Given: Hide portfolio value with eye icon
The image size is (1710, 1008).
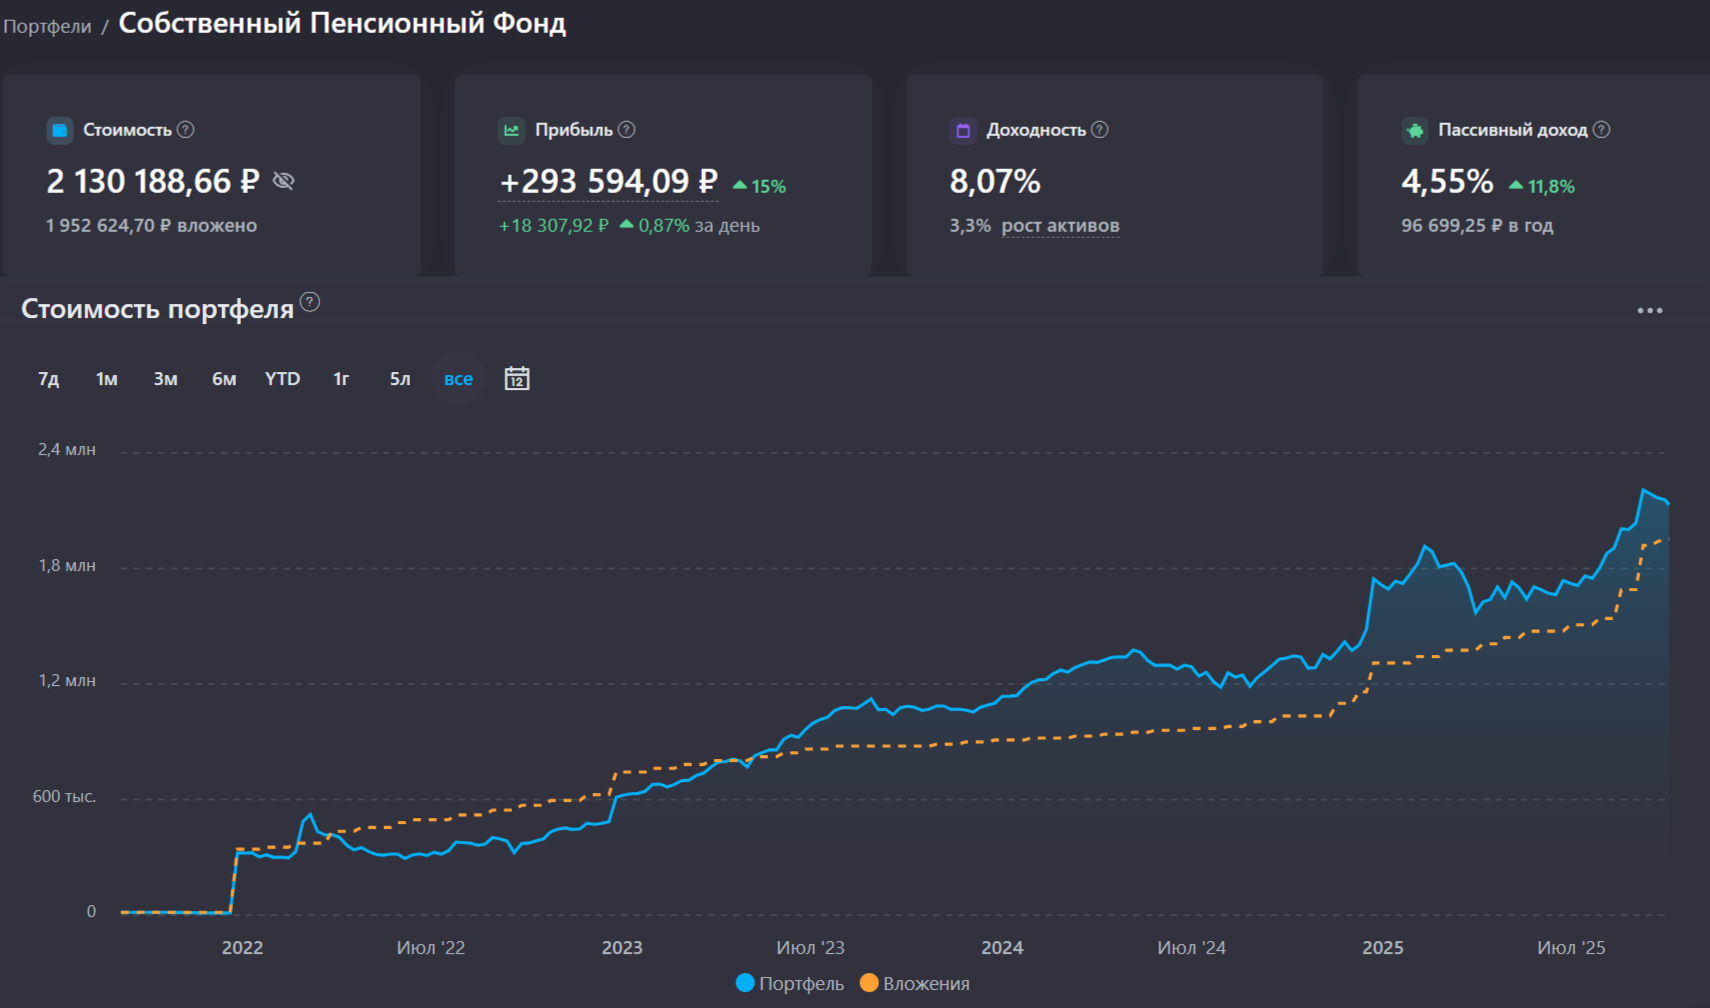Looking at the screenshot, I should tap(283, 181).
